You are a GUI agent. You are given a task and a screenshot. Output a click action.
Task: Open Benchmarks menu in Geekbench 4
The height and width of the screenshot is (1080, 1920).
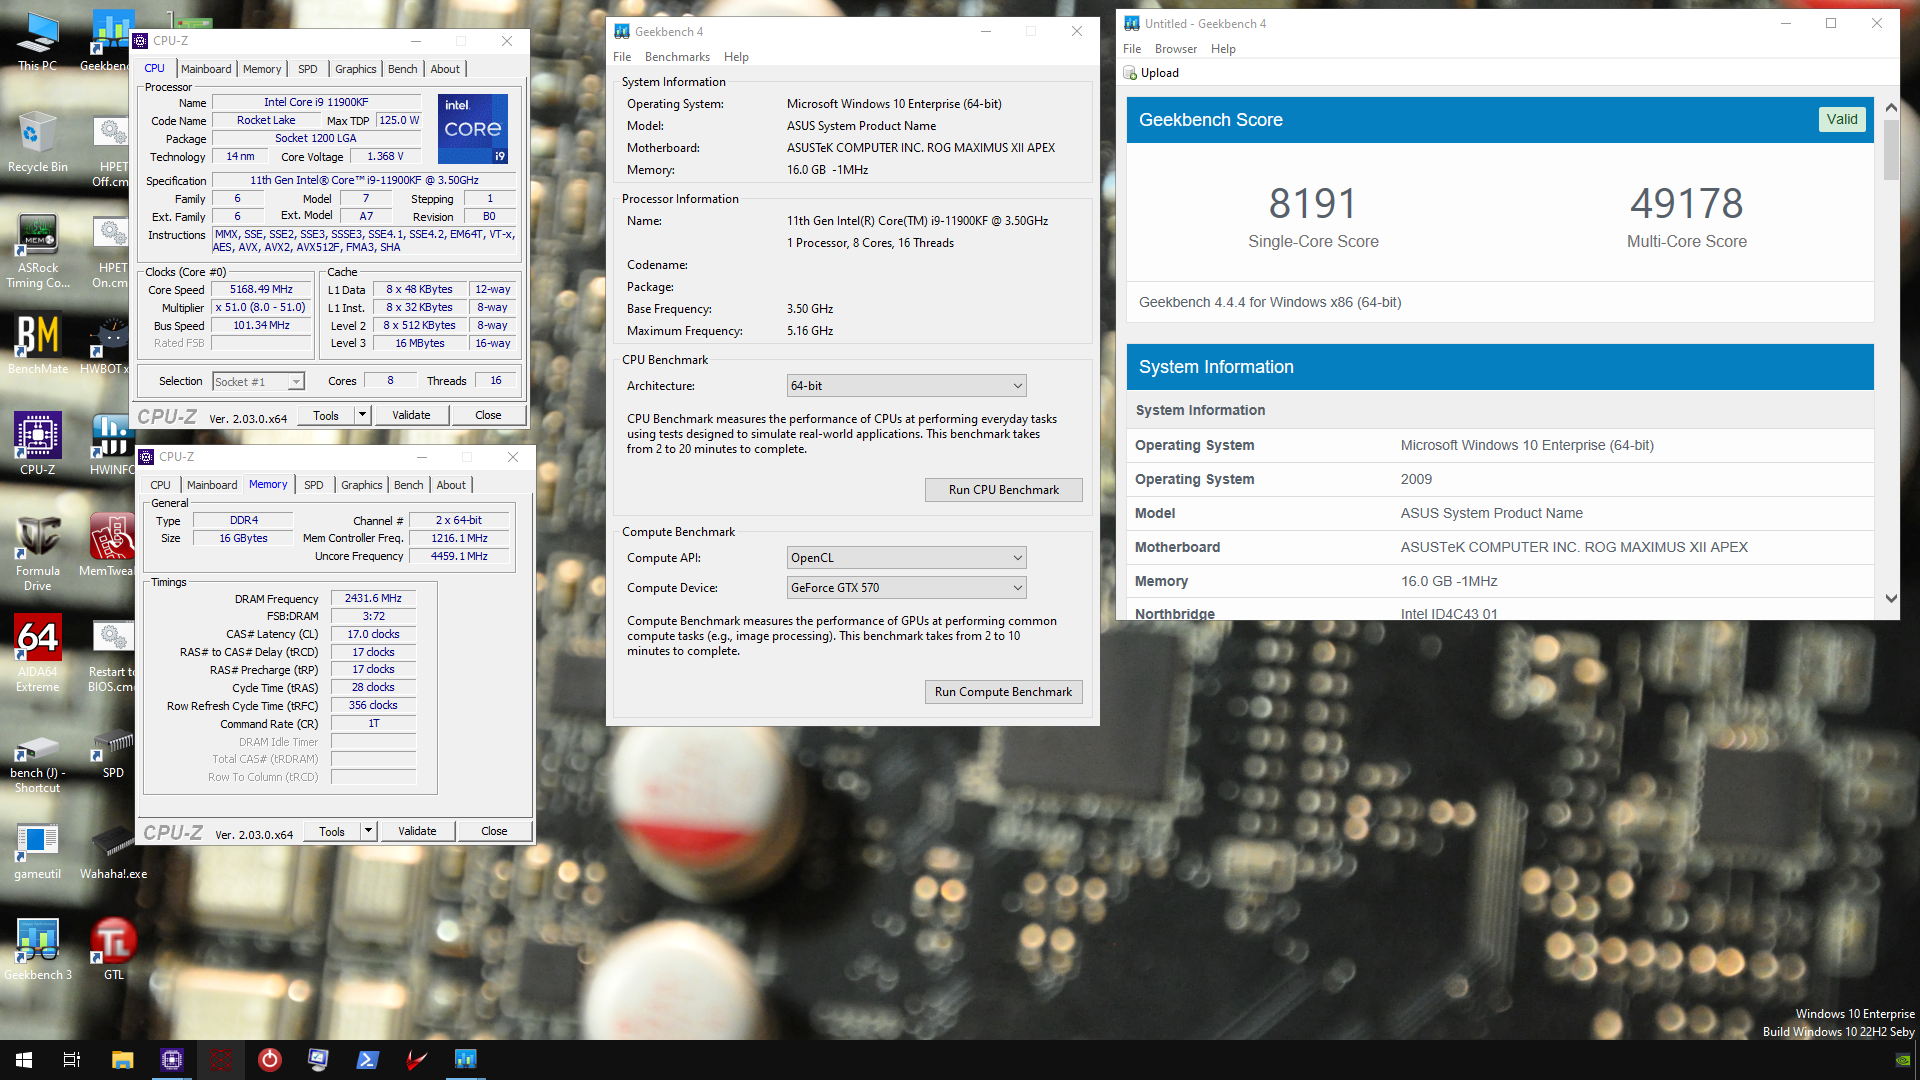tap(677, 57)
